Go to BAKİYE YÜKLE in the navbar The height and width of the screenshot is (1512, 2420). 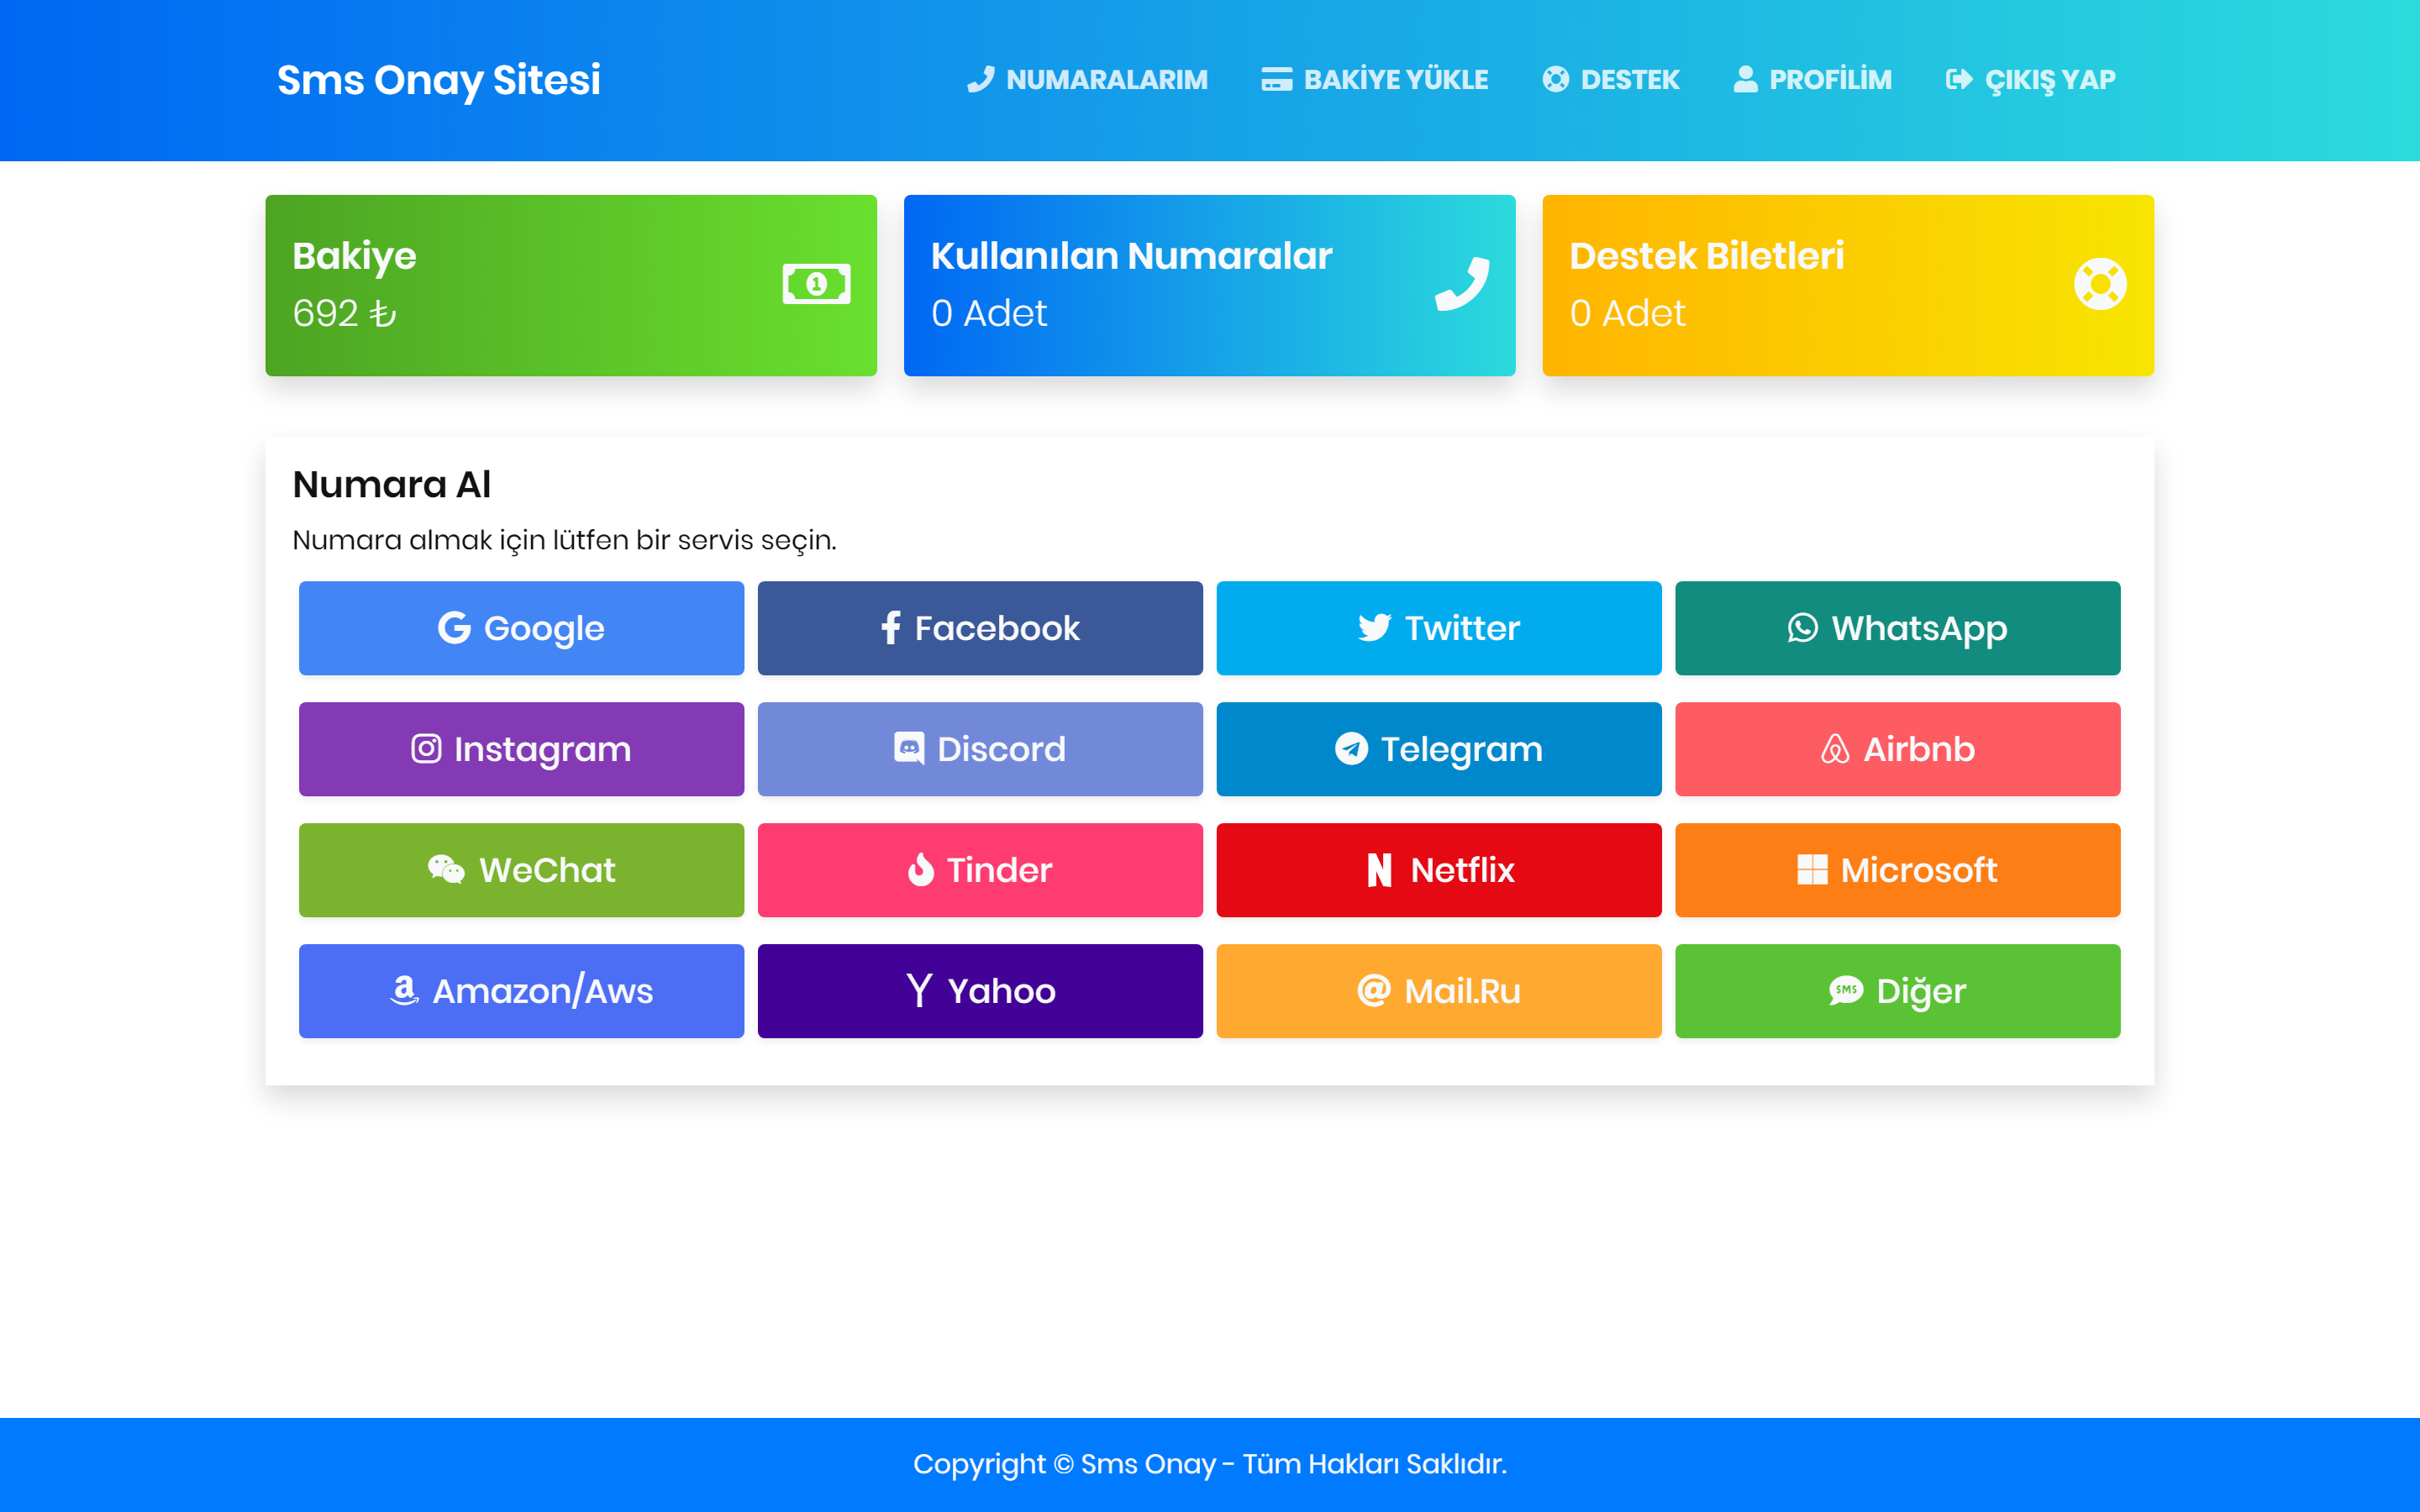tap(1375, 80)
